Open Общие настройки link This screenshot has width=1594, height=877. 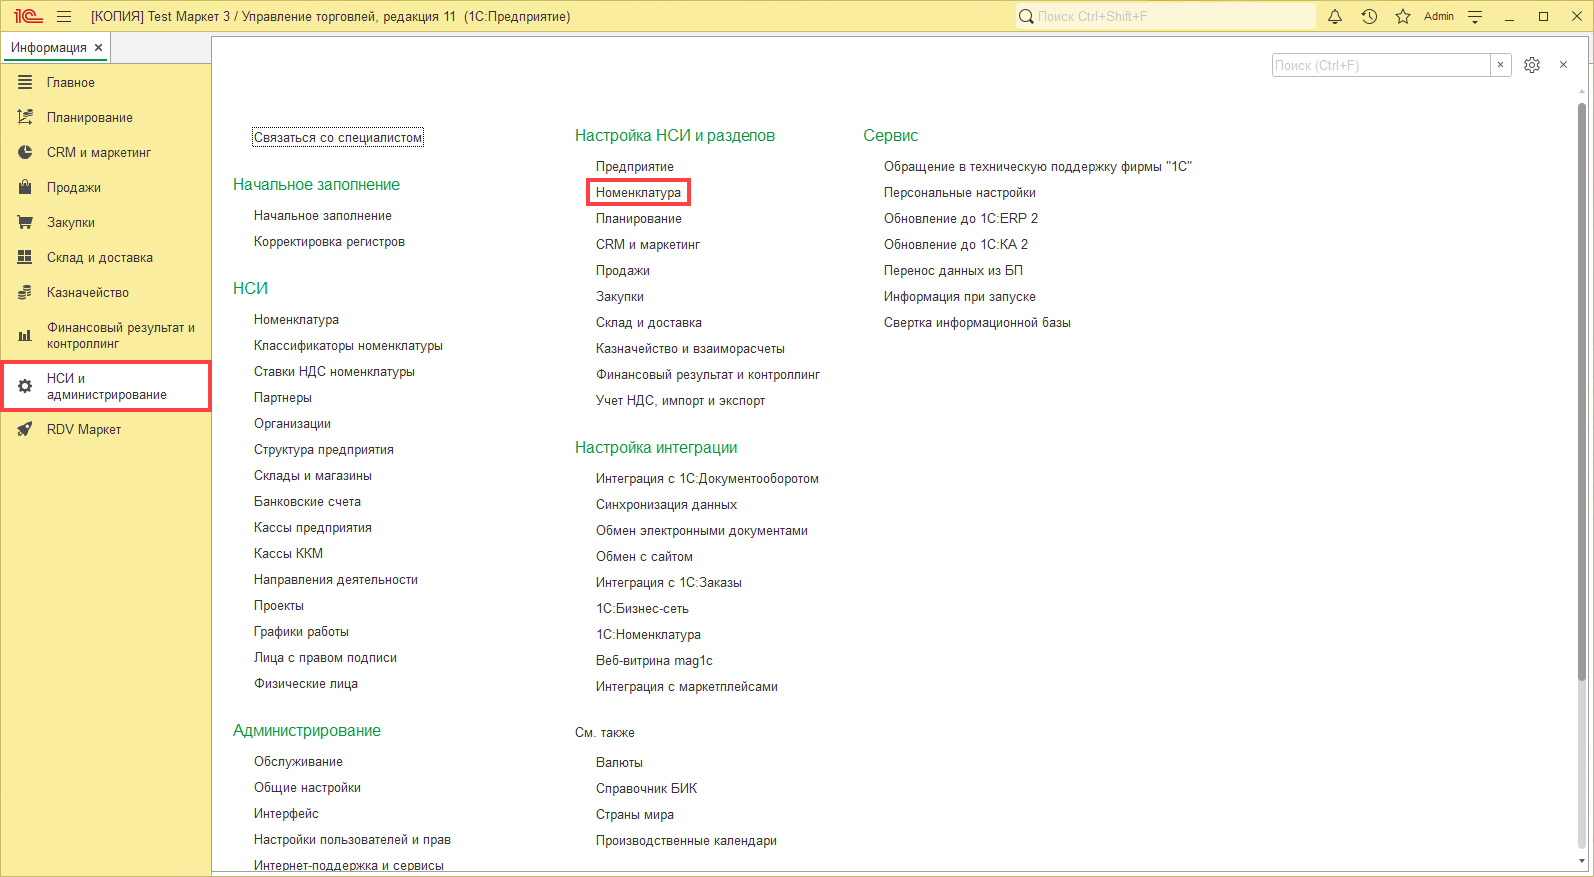pos(307,788)
